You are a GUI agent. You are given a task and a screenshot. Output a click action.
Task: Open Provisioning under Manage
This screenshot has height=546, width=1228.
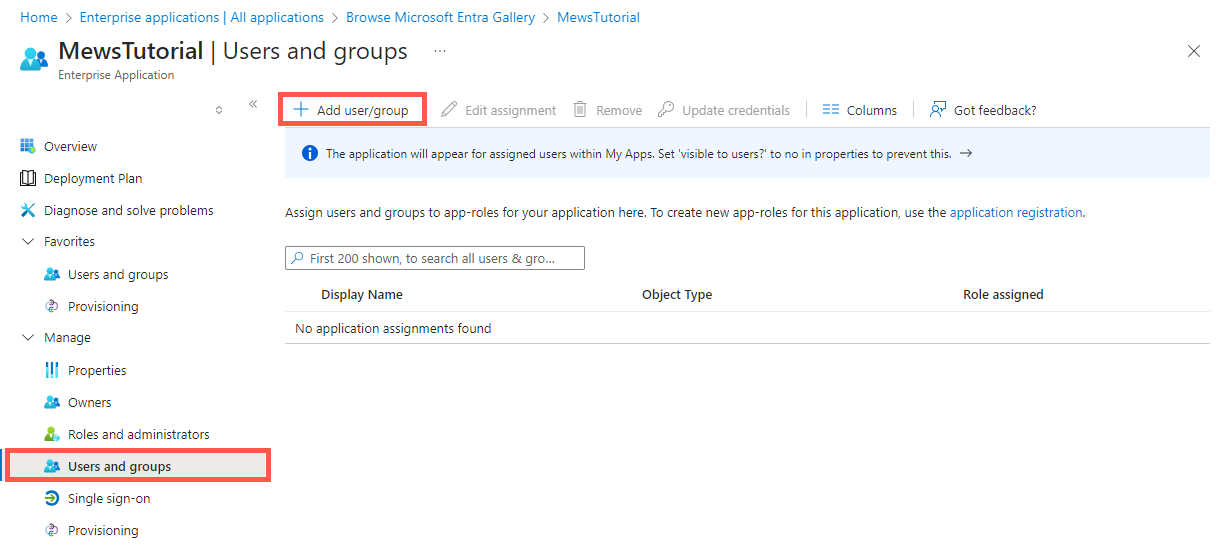click(103, 530)
